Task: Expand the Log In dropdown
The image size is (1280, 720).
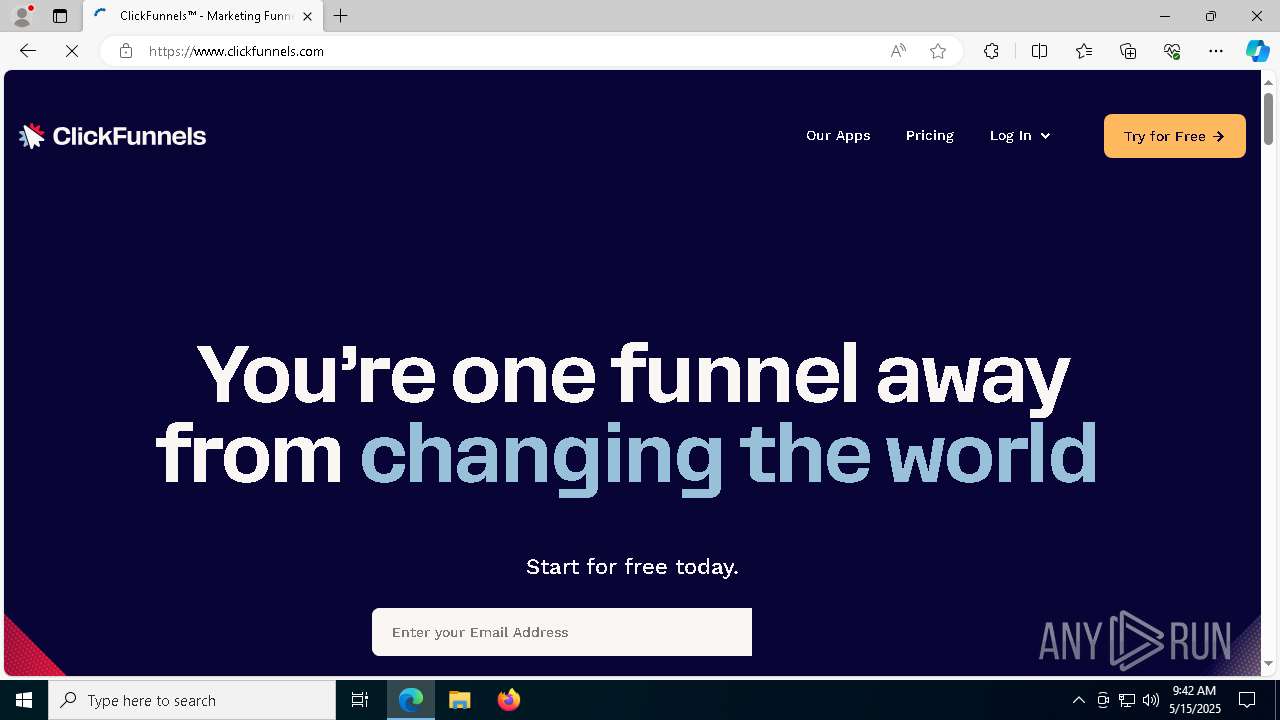Action: coord(1020,136)
